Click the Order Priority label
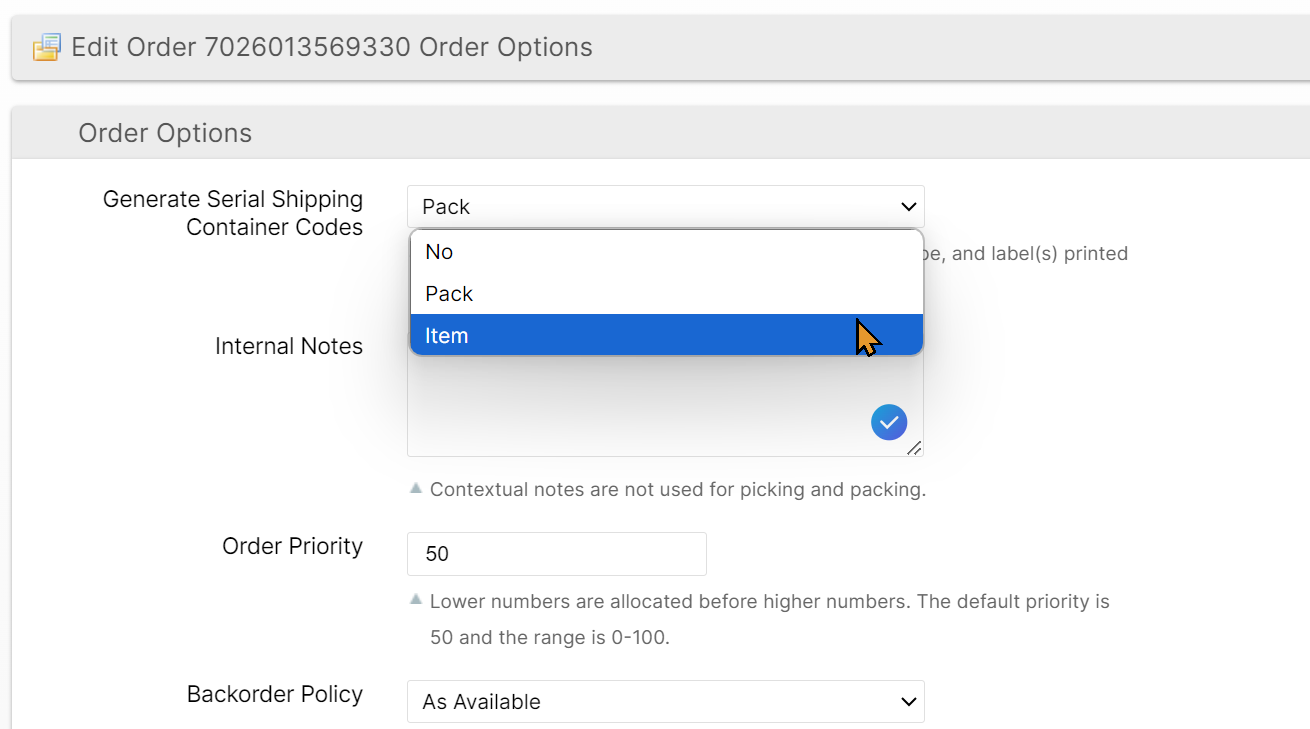1310x729 pixels. (x=292, y=546)
